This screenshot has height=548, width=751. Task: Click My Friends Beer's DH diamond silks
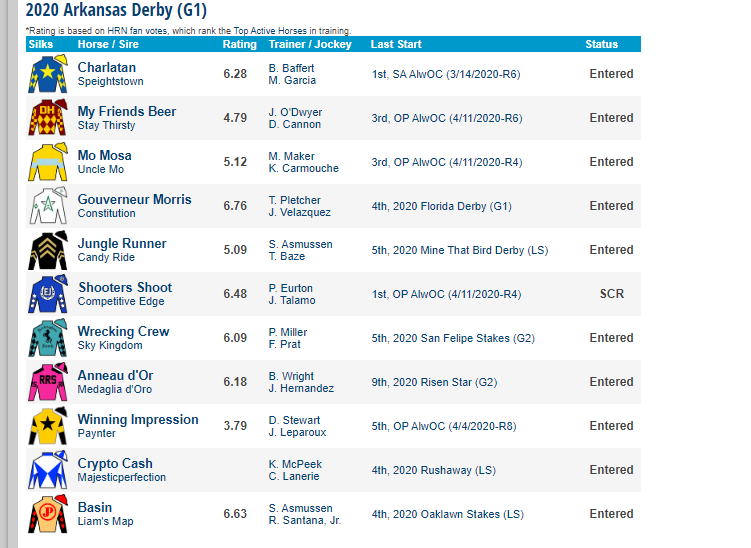coord(47,118)
